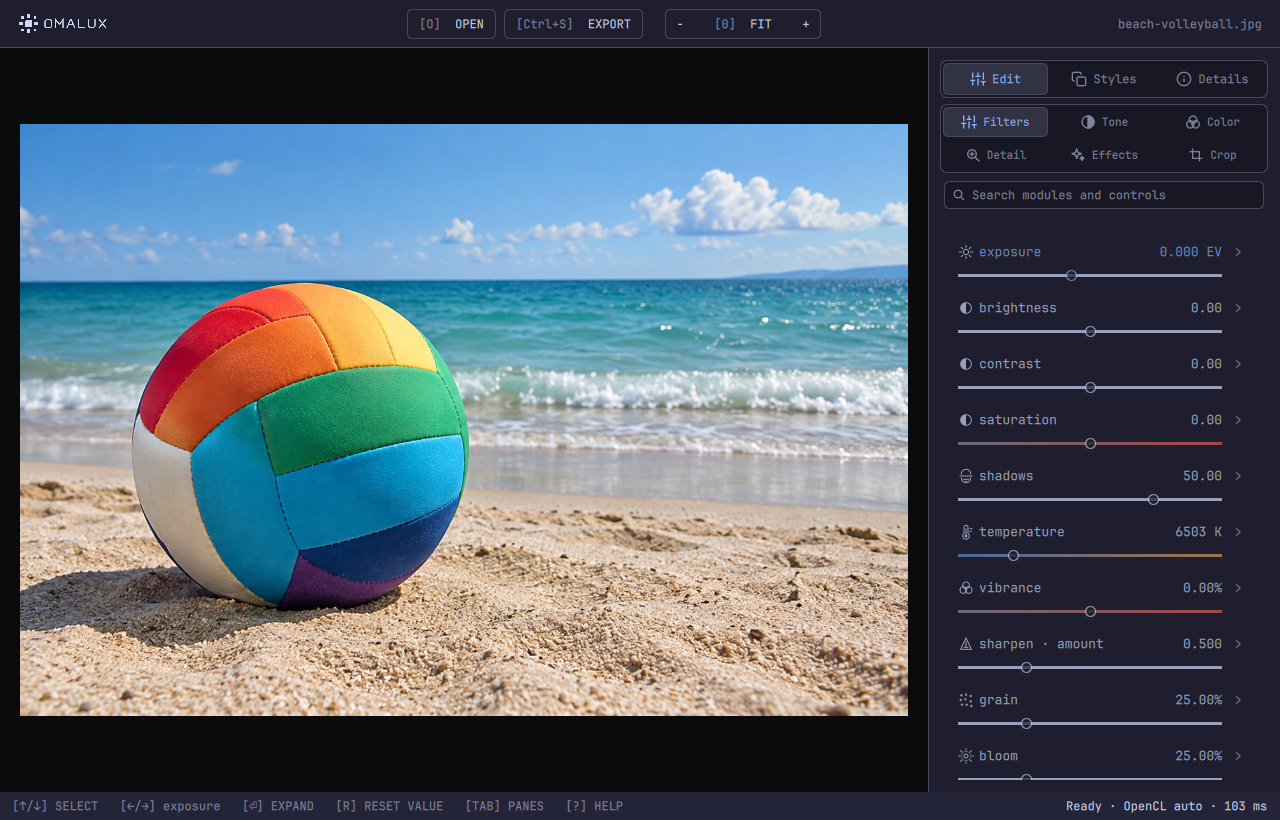Click the beach volleyball image preview

coord(464,420)
